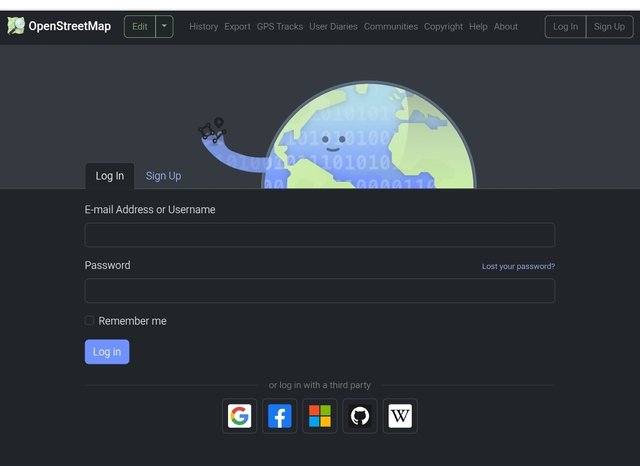
Task: Open User Diaries page
Action: pos(333,27)
